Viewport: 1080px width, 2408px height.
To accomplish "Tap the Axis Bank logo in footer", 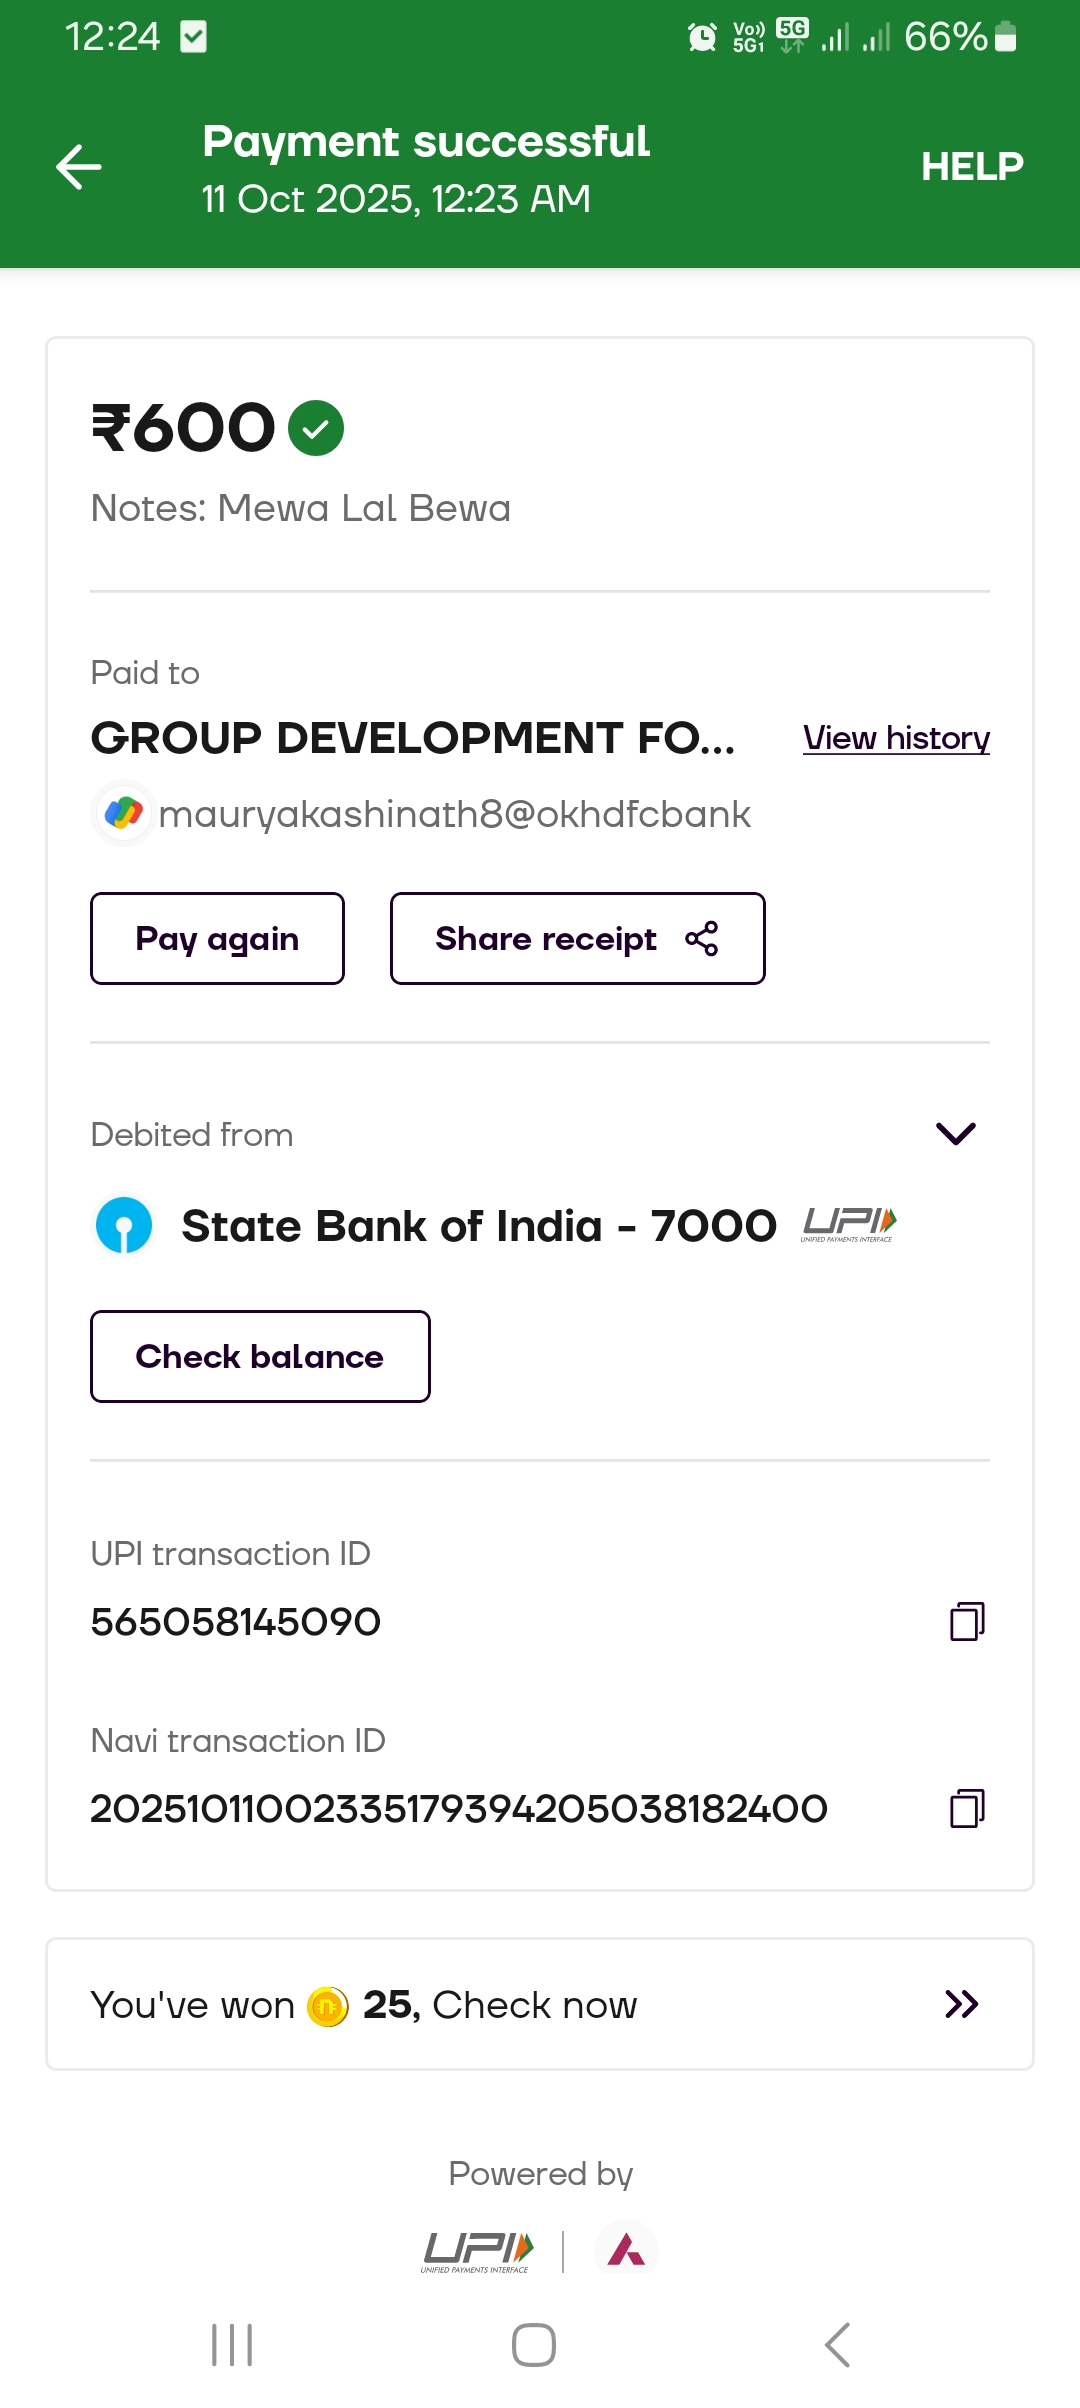I will pos(626,2251).
